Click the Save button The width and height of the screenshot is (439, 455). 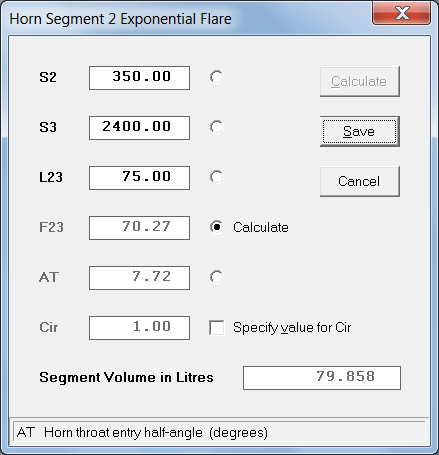click(x=360, y=131)
